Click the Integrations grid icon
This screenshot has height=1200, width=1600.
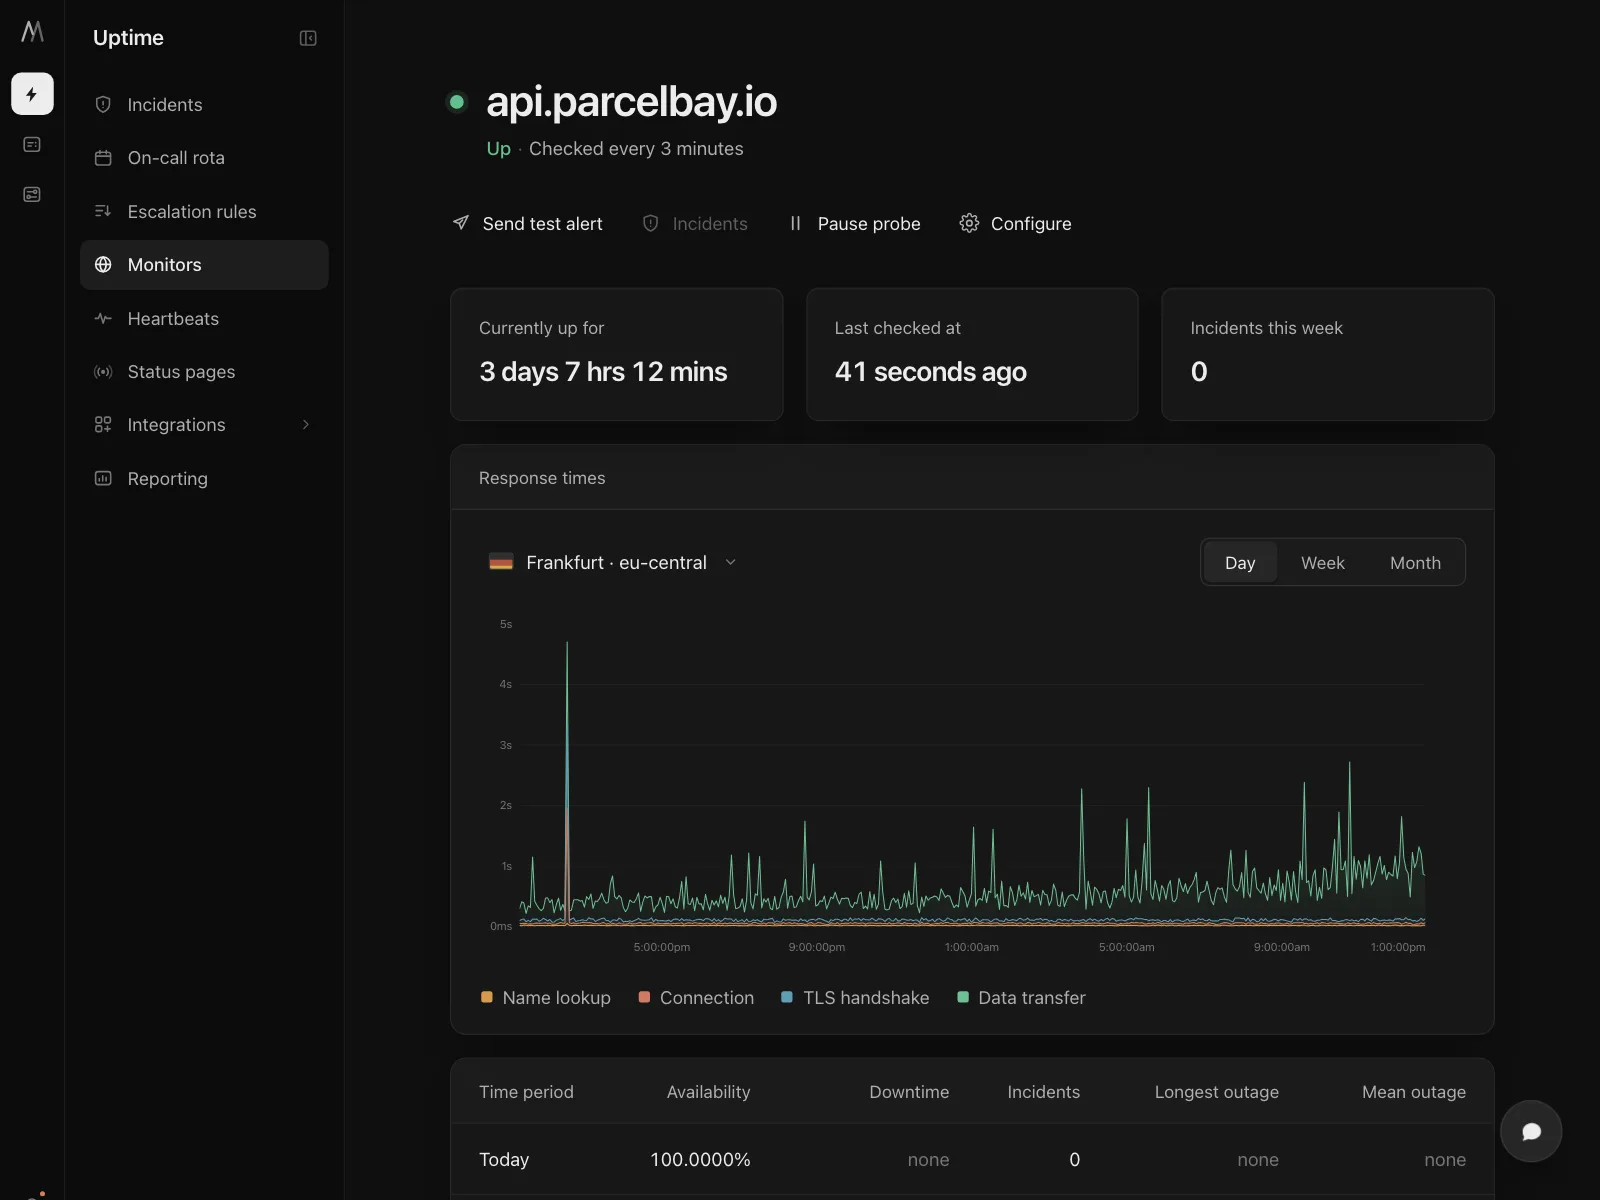pos(103,425)
